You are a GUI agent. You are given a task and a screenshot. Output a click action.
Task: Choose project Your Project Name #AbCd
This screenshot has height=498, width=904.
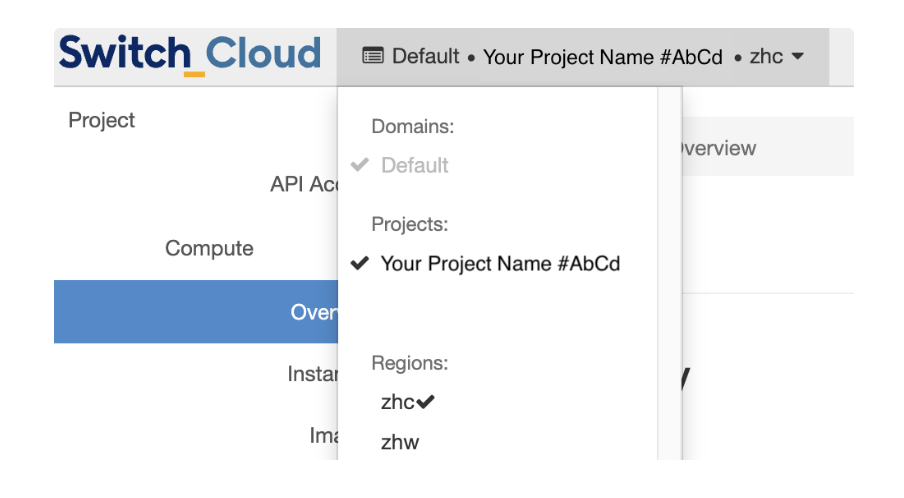point(500,264)
